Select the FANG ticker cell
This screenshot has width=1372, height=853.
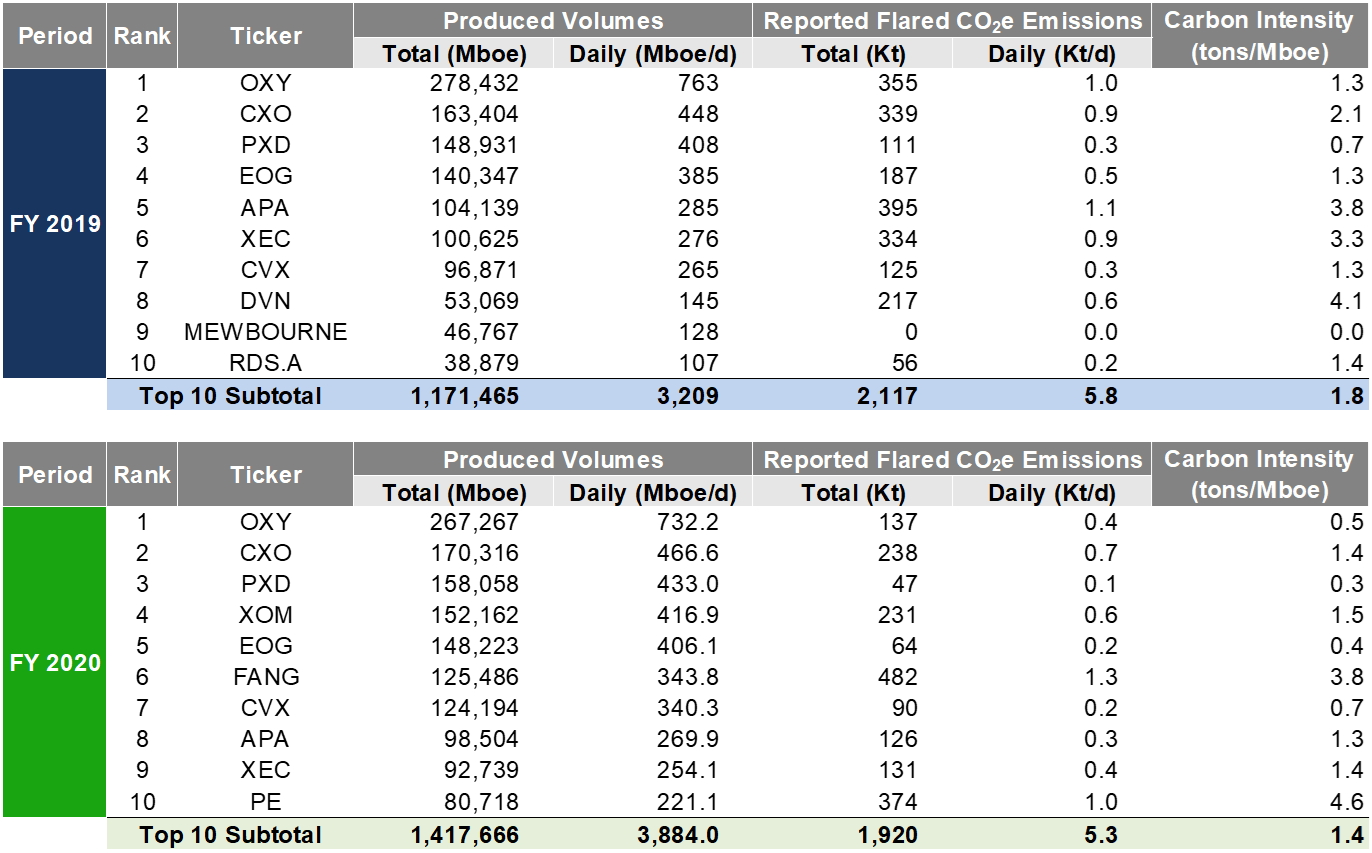tap(265, 677)
